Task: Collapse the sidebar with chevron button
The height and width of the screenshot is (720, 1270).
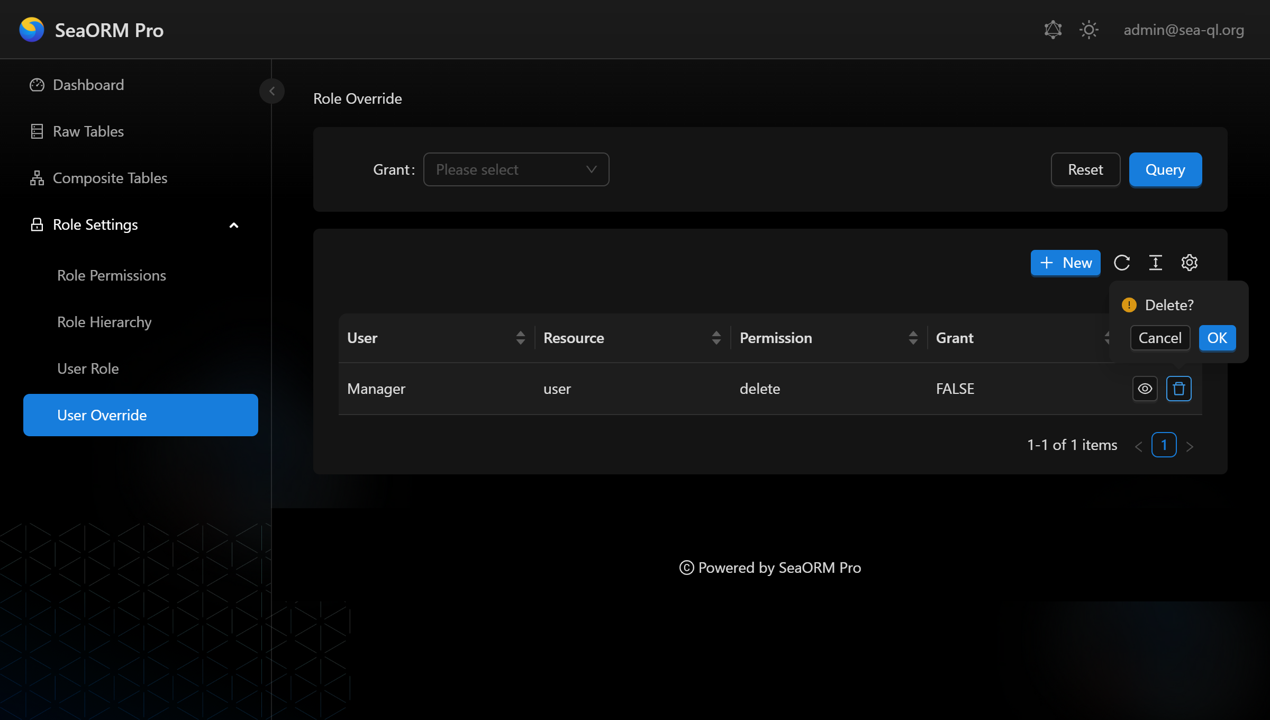Action: tap(272, 91)
